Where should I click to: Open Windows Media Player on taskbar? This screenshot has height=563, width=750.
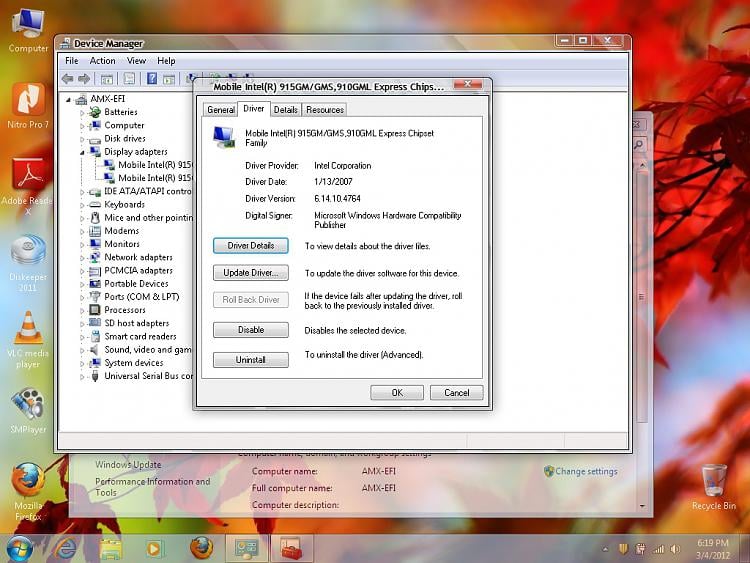point(154,549)
